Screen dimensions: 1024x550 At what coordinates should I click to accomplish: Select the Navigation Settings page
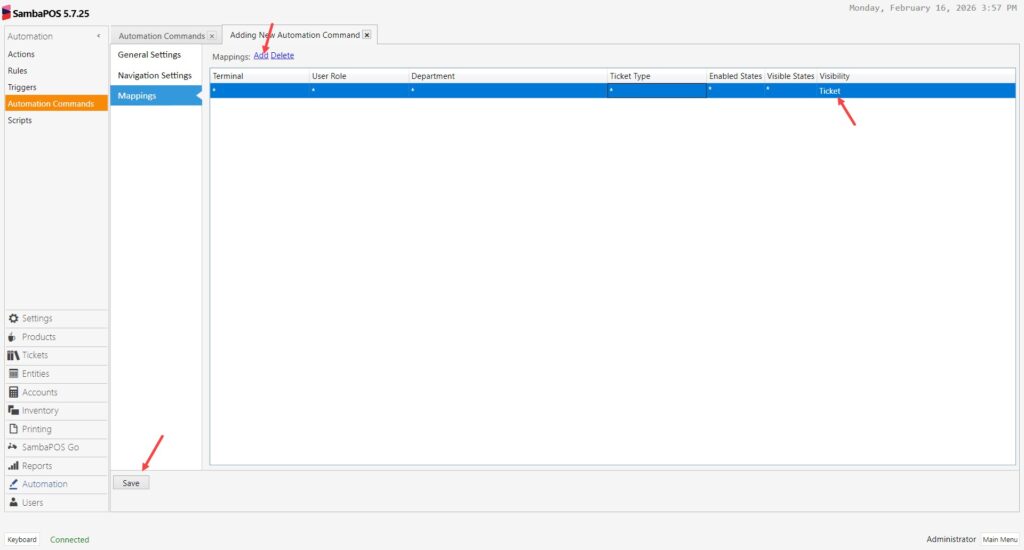(x=154, y=76)
